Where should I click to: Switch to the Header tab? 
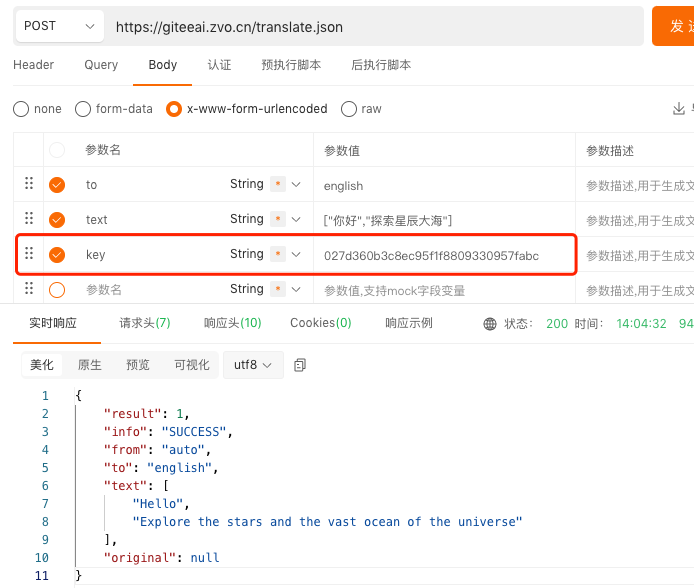(33, 65)
